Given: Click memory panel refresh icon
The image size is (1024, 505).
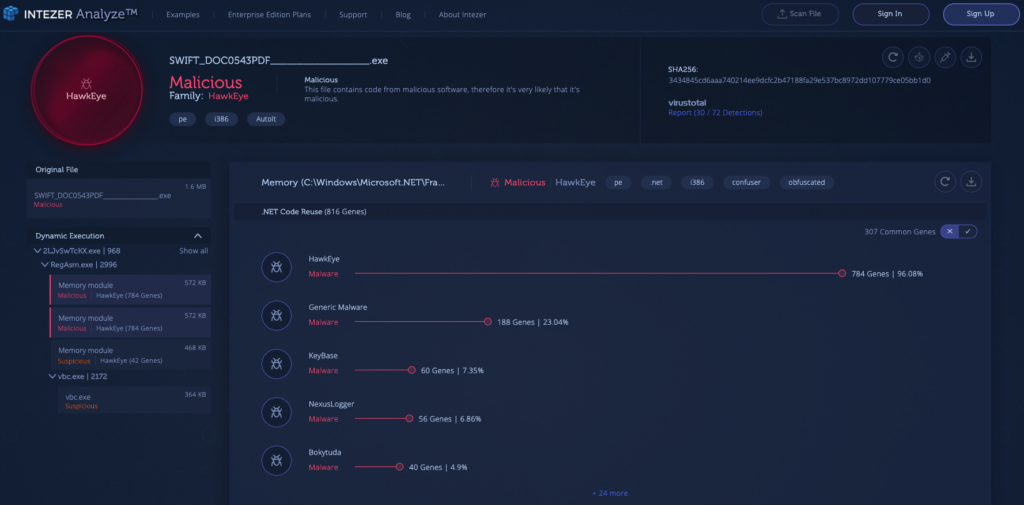Looking at the screenshot, I should (x=945, y=182).
